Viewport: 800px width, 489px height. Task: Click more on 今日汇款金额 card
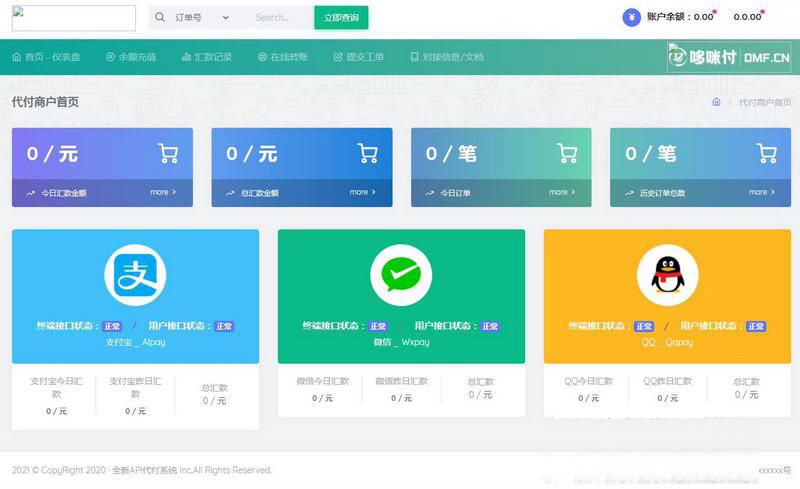(163, 192)
